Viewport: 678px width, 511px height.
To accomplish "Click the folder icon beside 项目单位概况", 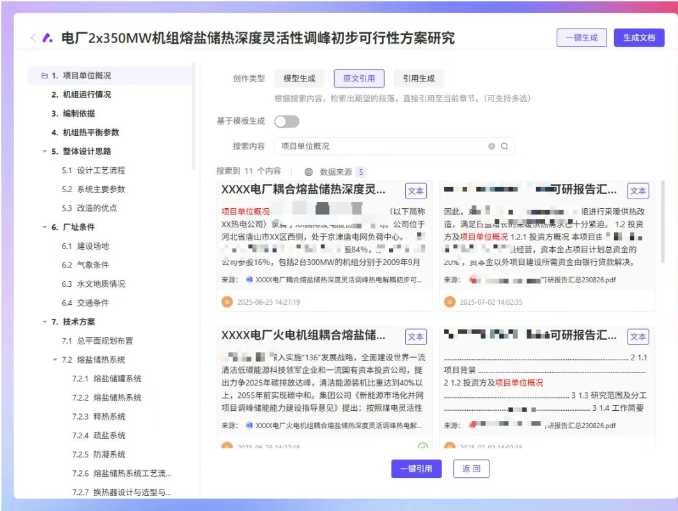I will (42, 75).
